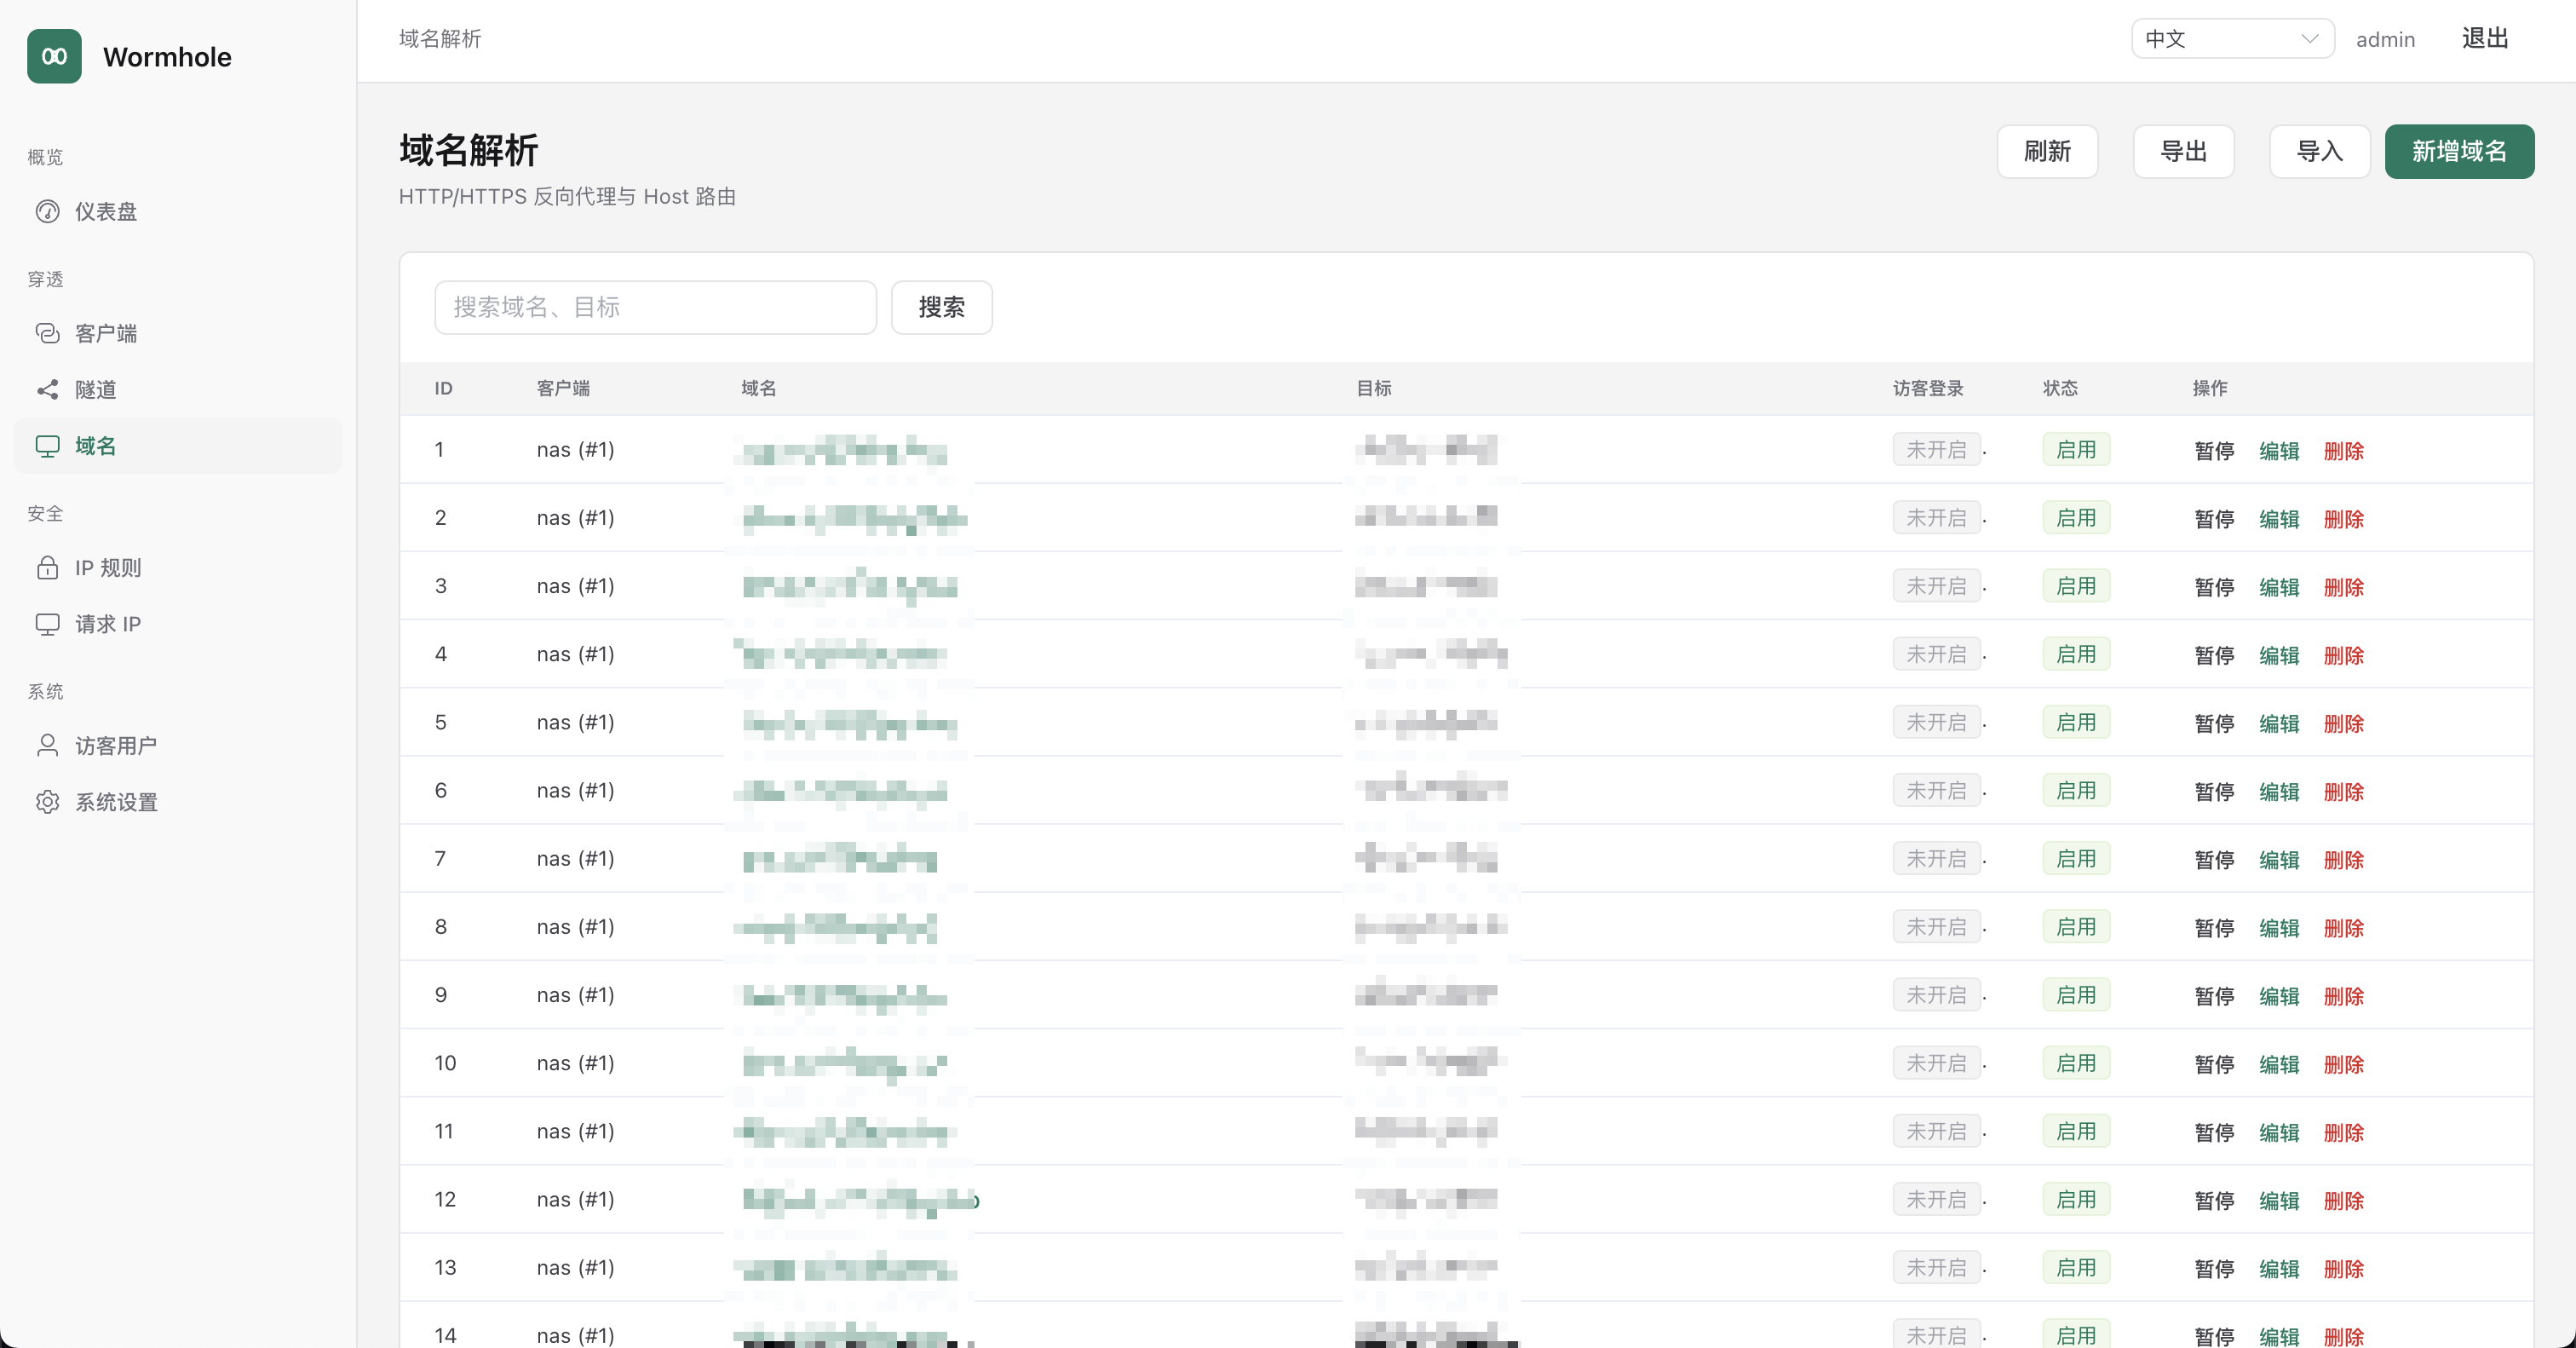The width and height of the screenshot is (2576, 1348).
Task: Pause domain row 1 with 暂停
Action: tap(2214, 451)
